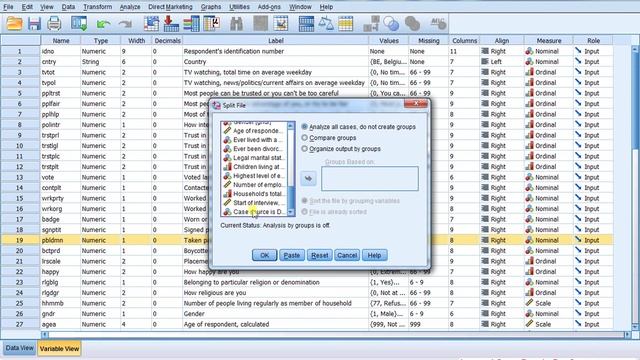The height and width of the screenshot is (360, 640).
Task: Open the Analyze menu
Action: pyautogui.click(x=130, y=7)
